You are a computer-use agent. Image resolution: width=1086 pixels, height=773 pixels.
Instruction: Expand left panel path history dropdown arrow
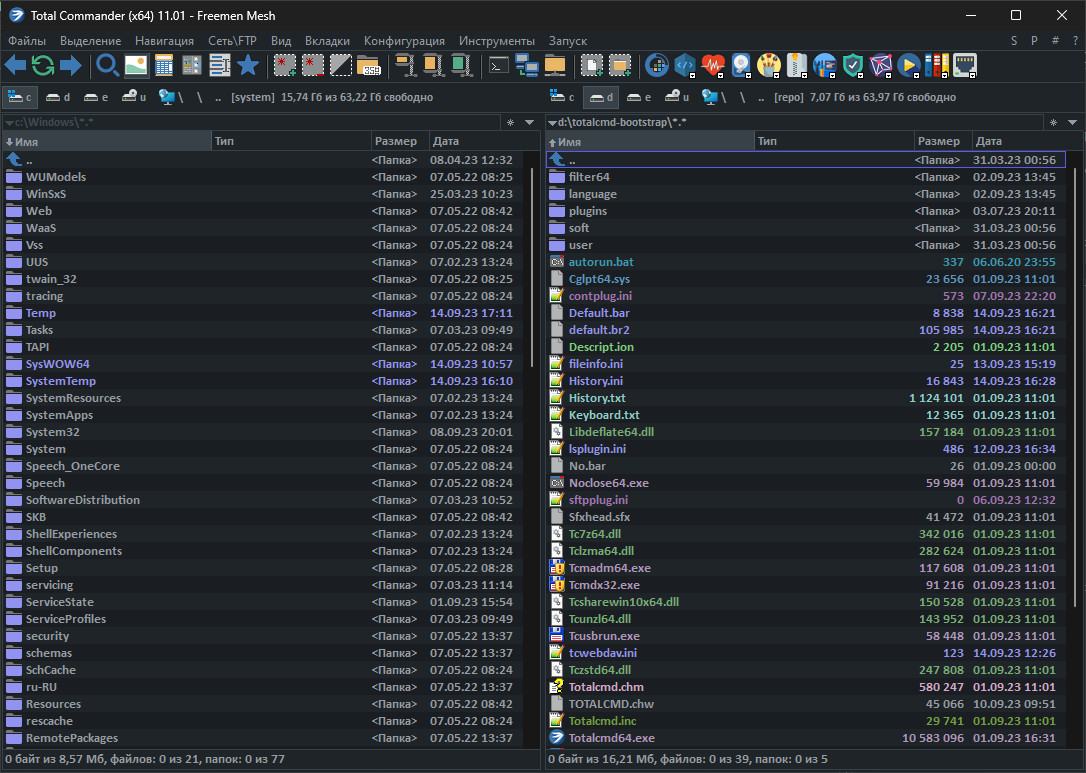pyautogui.click(x=531, y=122)
